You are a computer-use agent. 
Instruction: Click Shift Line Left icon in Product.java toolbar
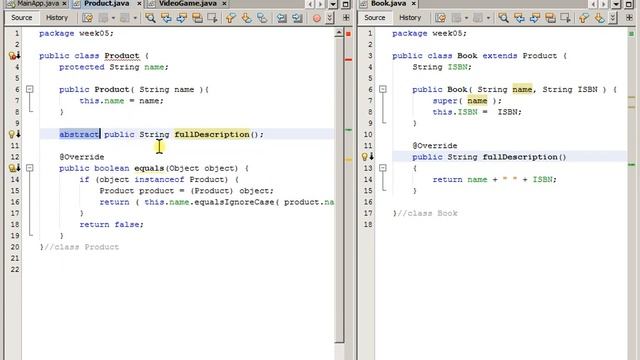pos(281,18)
